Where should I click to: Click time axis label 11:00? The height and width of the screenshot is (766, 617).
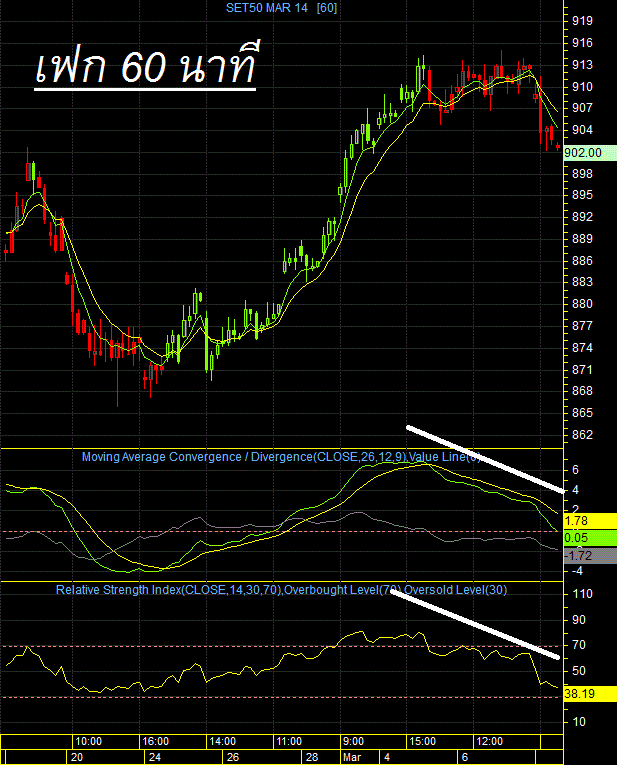[x=289, y=742]
